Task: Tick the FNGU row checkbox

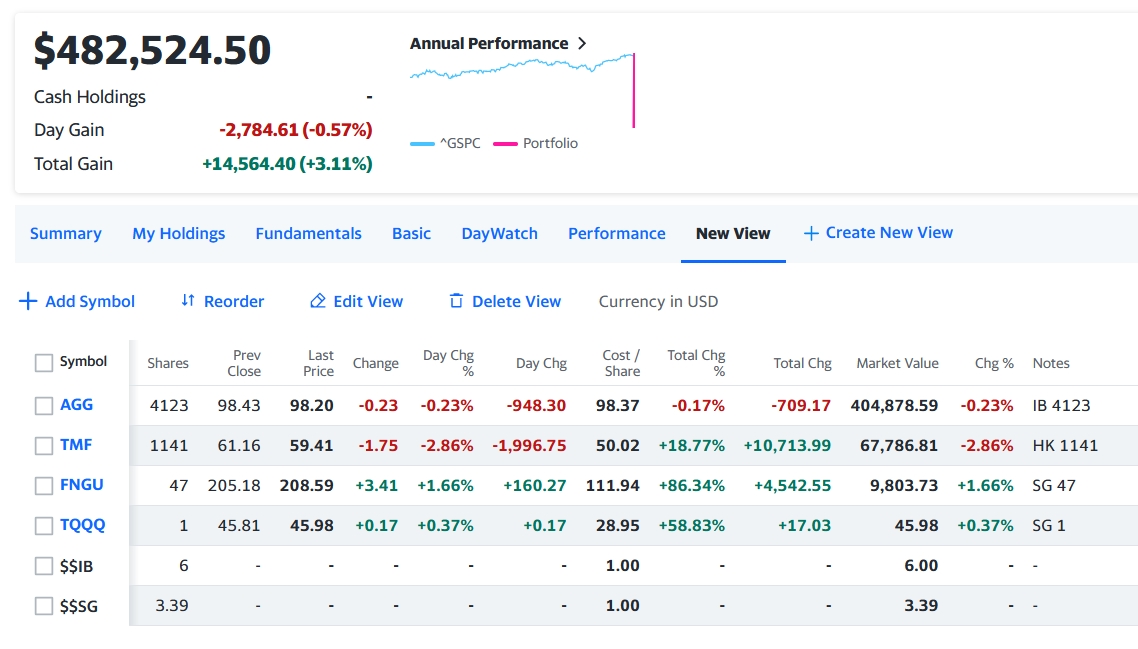Action: 44,486
